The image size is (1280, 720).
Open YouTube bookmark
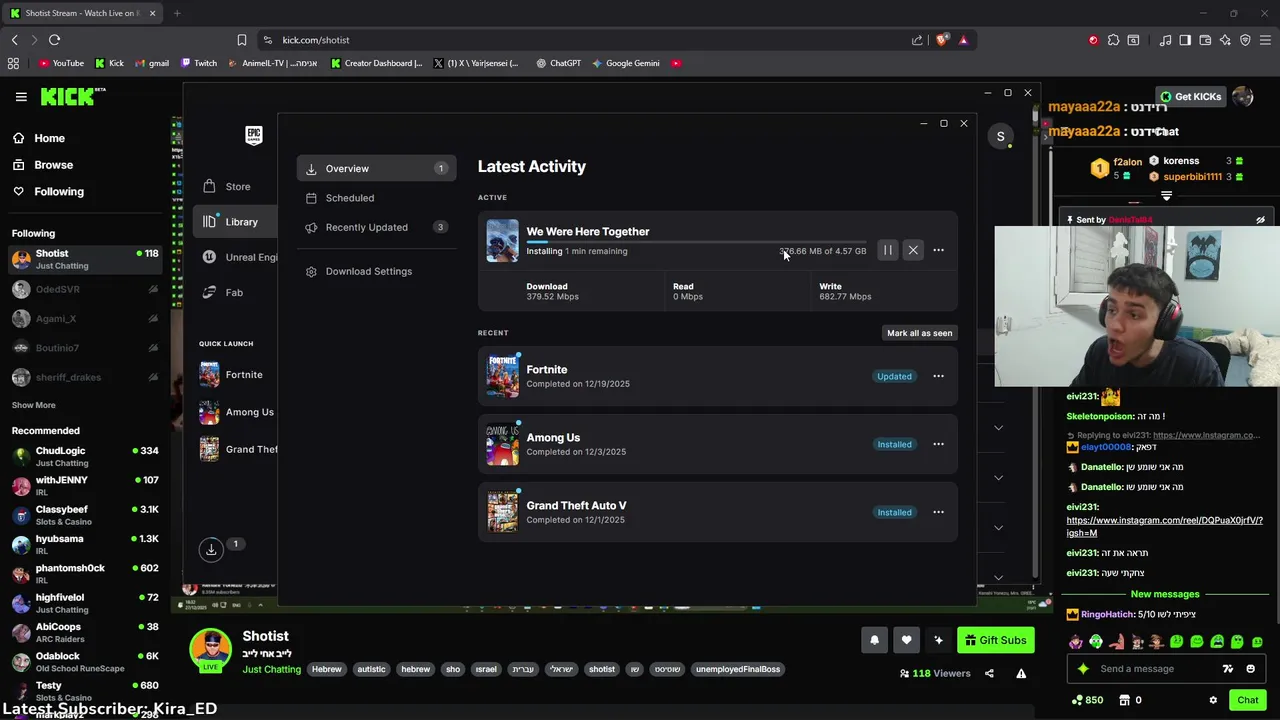point(61,63)
